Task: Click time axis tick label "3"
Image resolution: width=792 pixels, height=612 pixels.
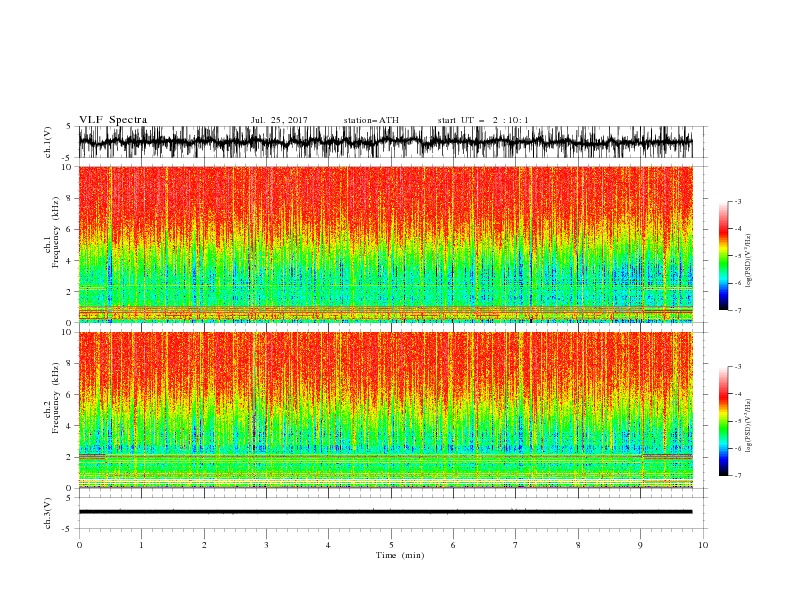Action: pos(266,545)
